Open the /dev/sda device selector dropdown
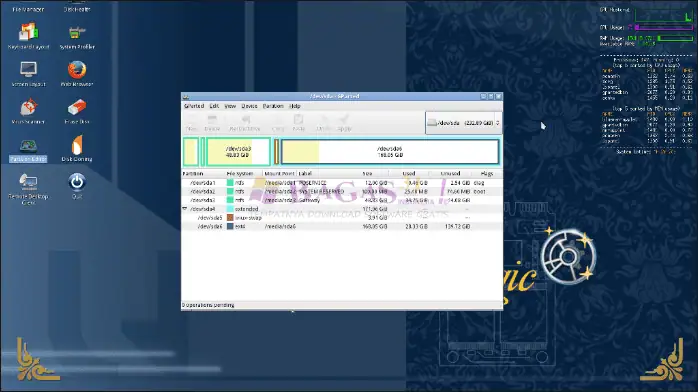 463,123
